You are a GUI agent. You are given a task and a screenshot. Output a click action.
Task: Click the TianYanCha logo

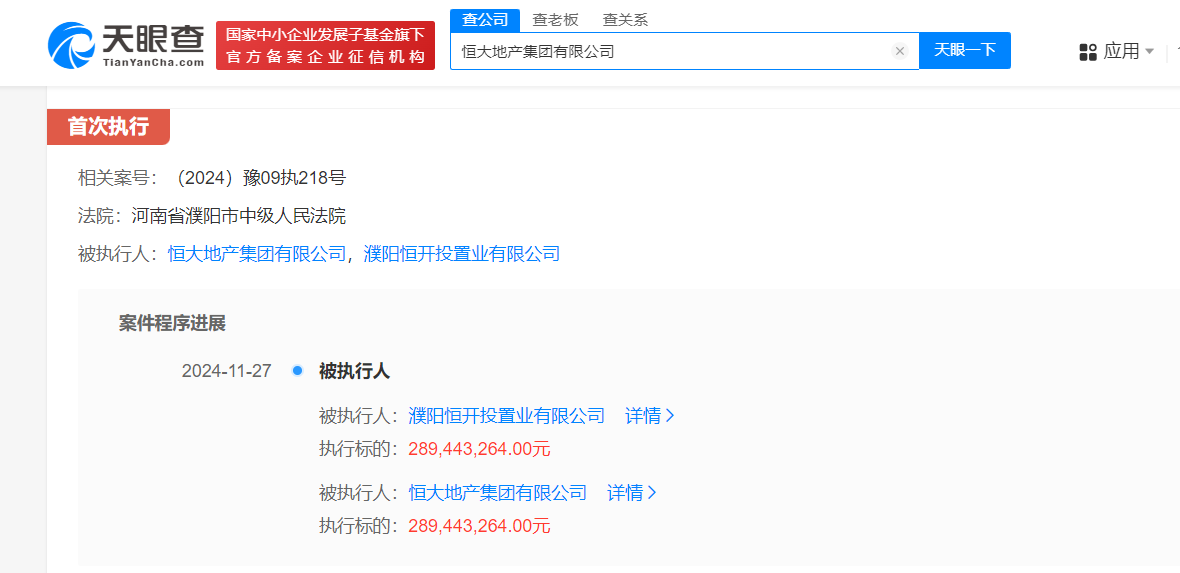125,45
